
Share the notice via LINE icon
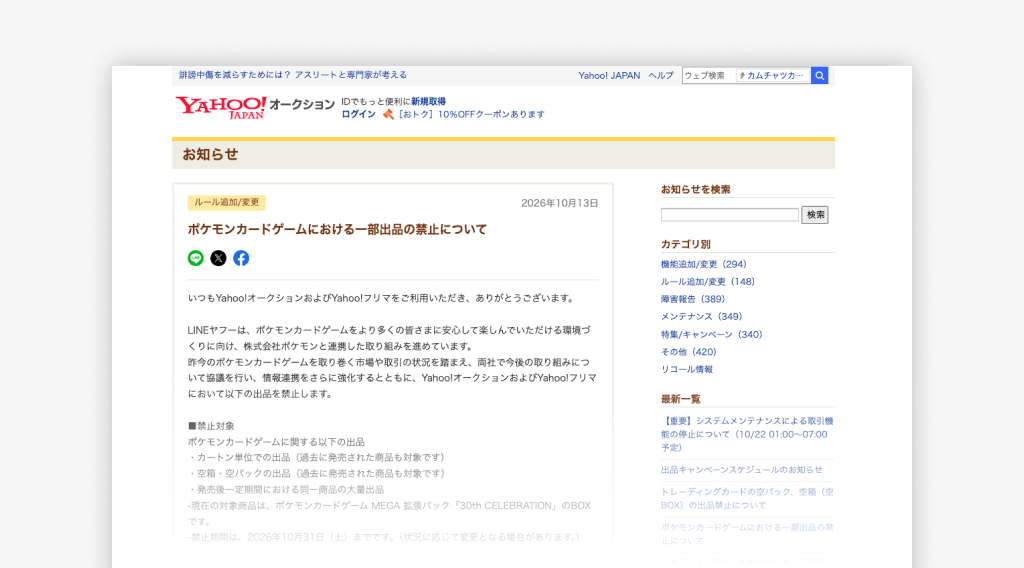coord(195,258)
